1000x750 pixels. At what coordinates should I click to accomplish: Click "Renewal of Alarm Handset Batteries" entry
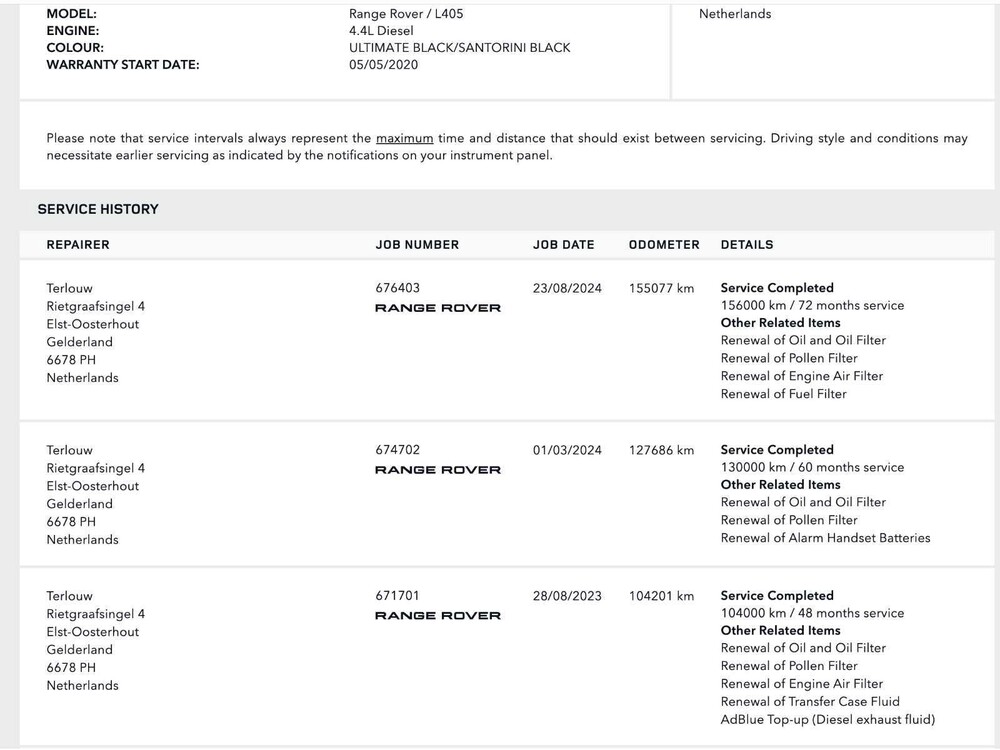[x=825, y=538]
